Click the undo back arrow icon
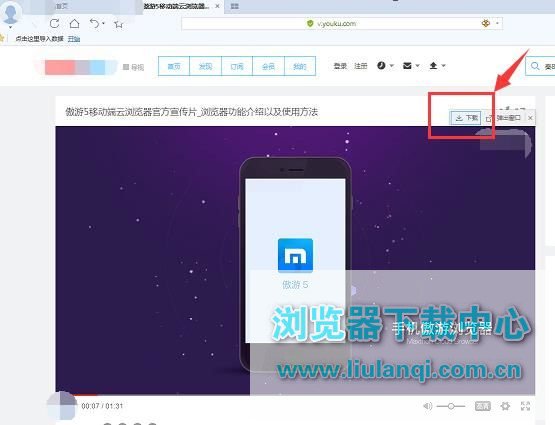Screen dimensions: 555x425 pos(94,24)
